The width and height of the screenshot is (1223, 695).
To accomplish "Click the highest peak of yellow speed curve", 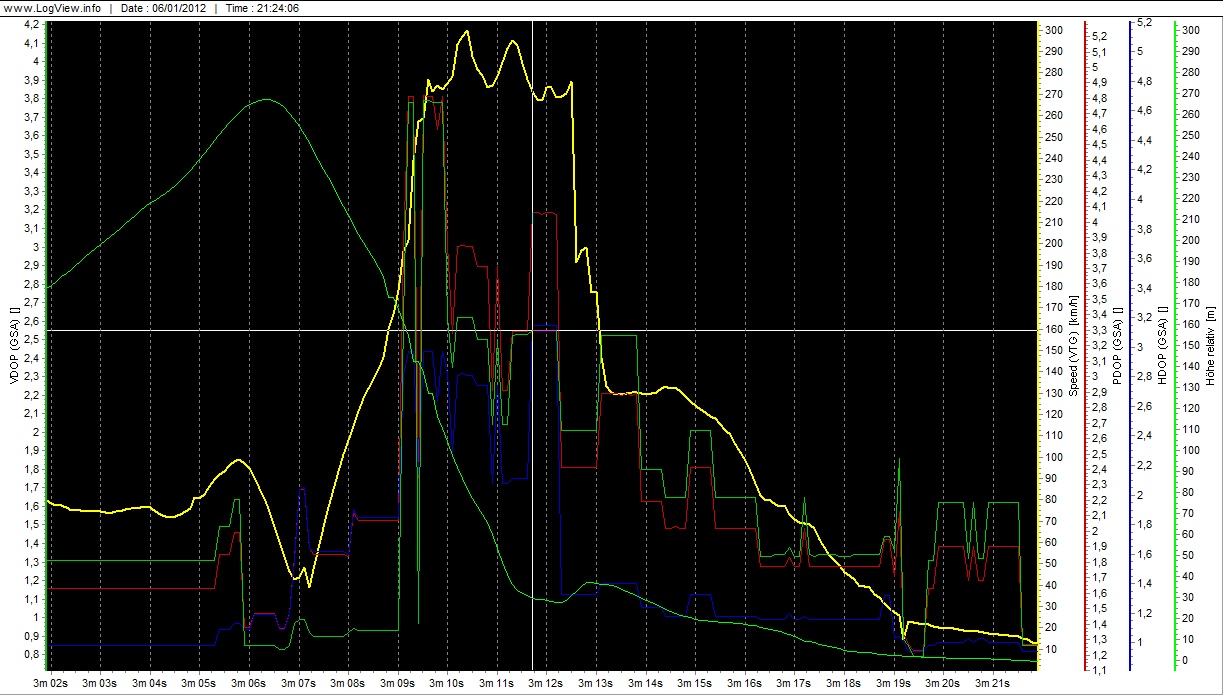I will point(465,32).
